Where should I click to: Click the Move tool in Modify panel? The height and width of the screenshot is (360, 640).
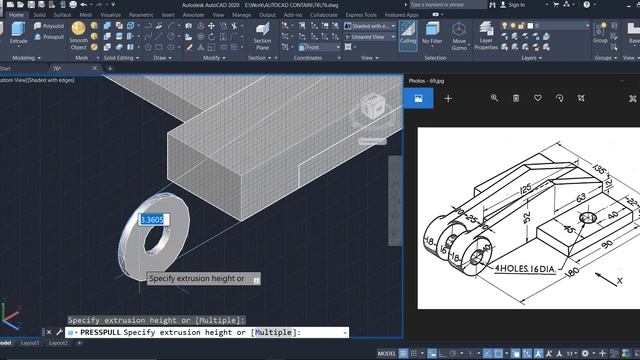click(211, 26)
